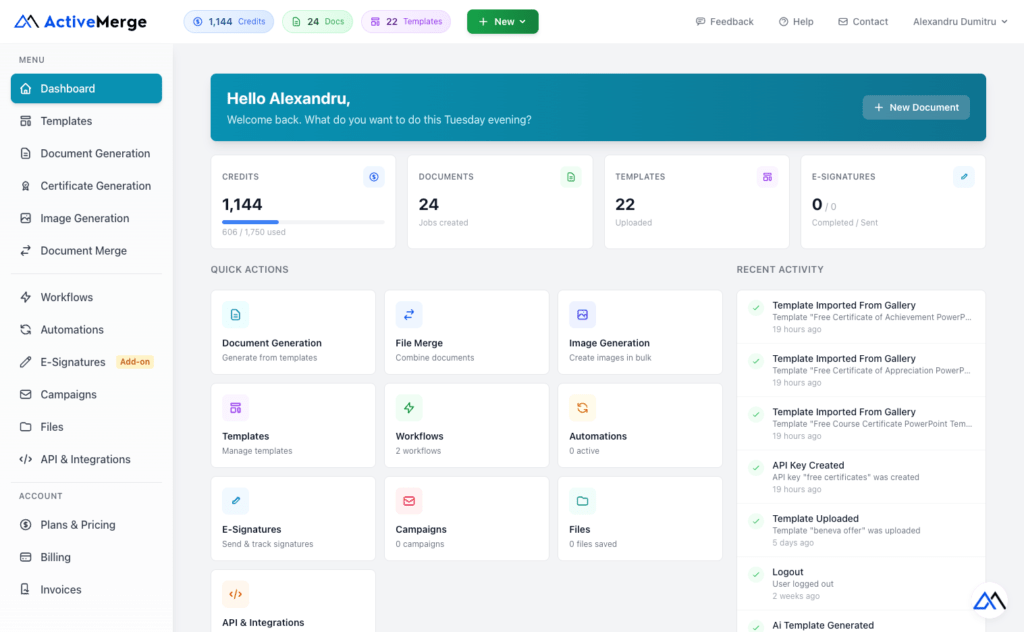The image size is (1024, 632).
Task: Click the "0 campaigns" subtitle text
Action: coord(420,544)
